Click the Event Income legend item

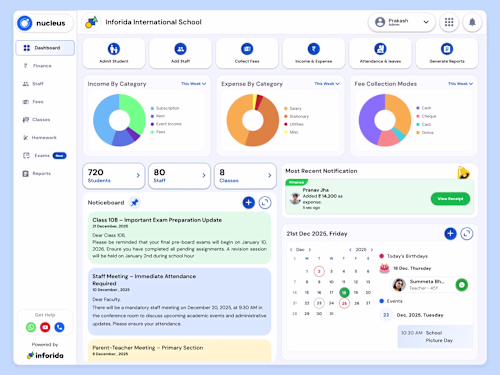click(x=166, y=124)
